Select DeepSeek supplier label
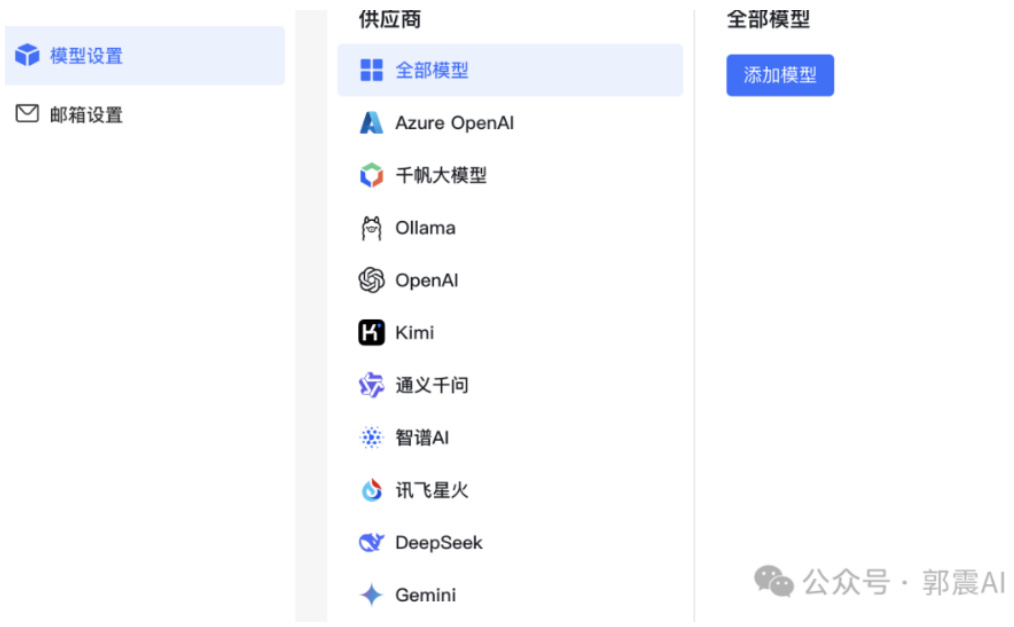The image size is (1014, 627). 438,542
